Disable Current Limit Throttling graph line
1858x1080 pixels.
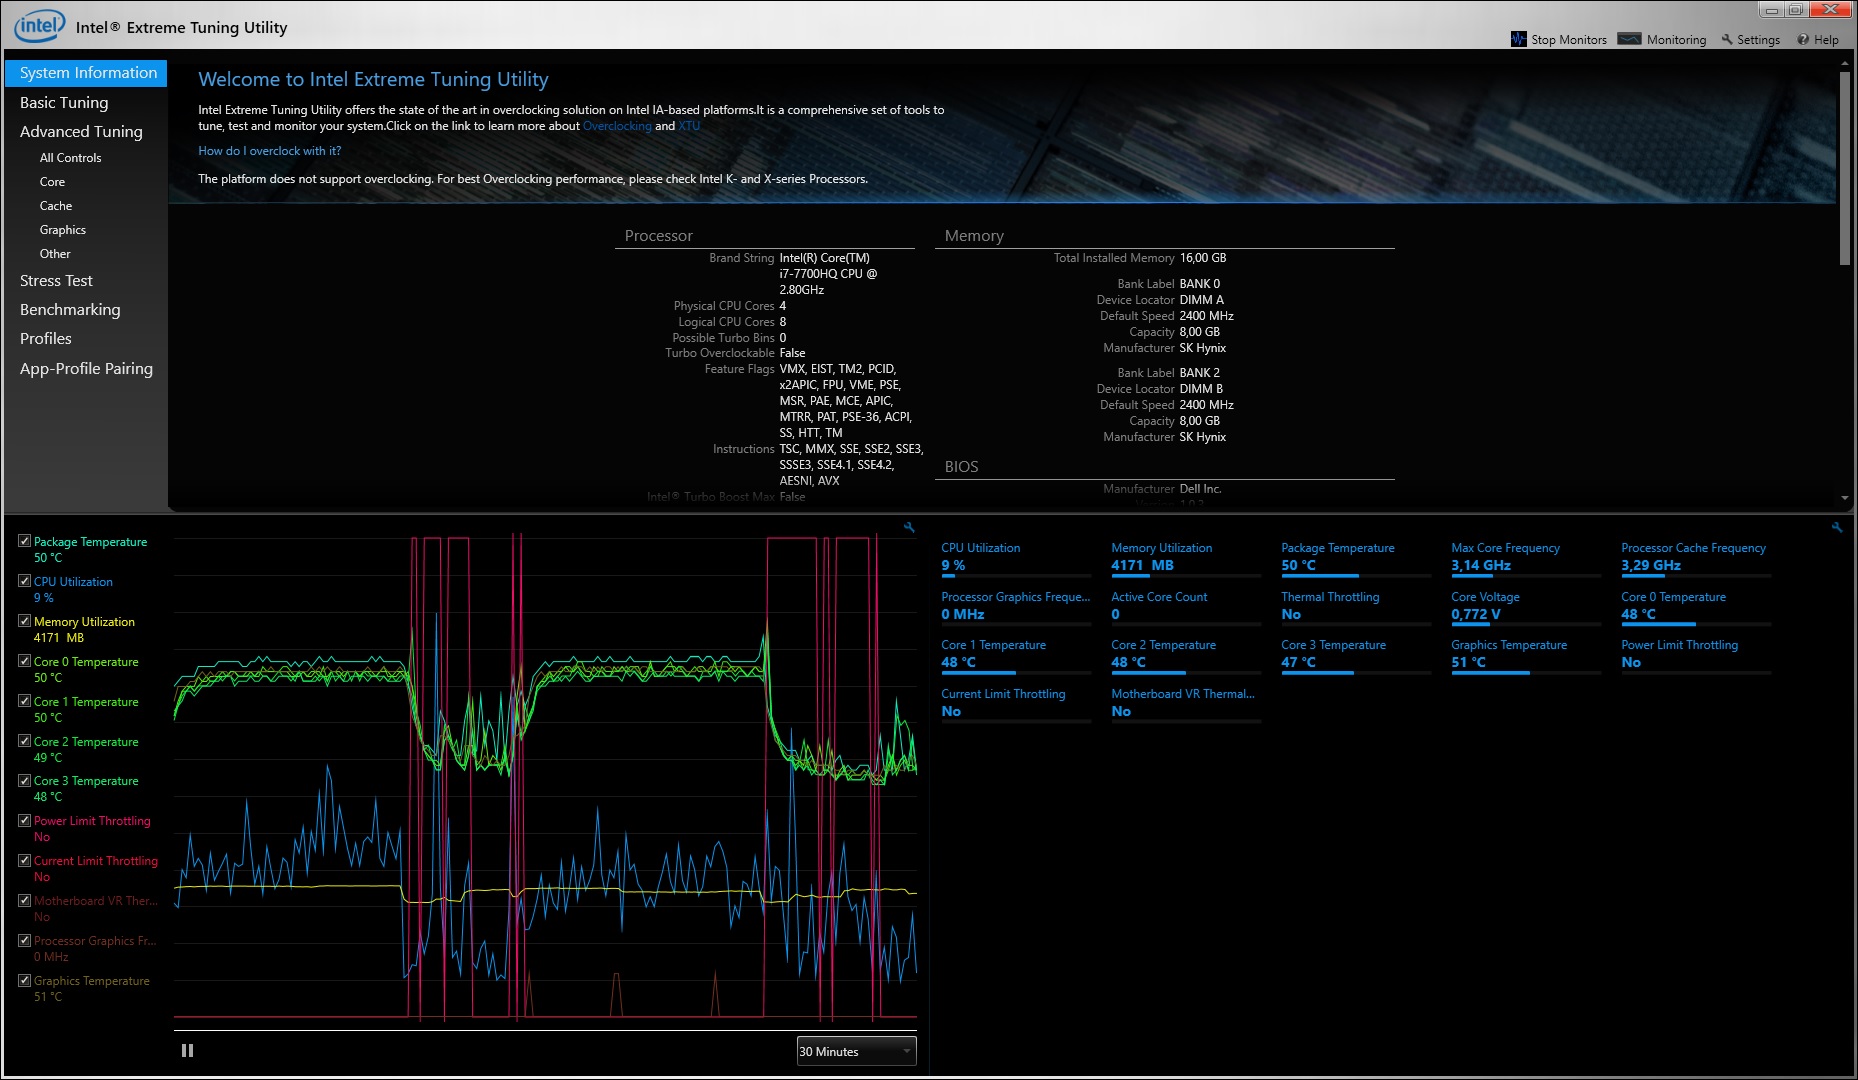(x=25, y=860)
